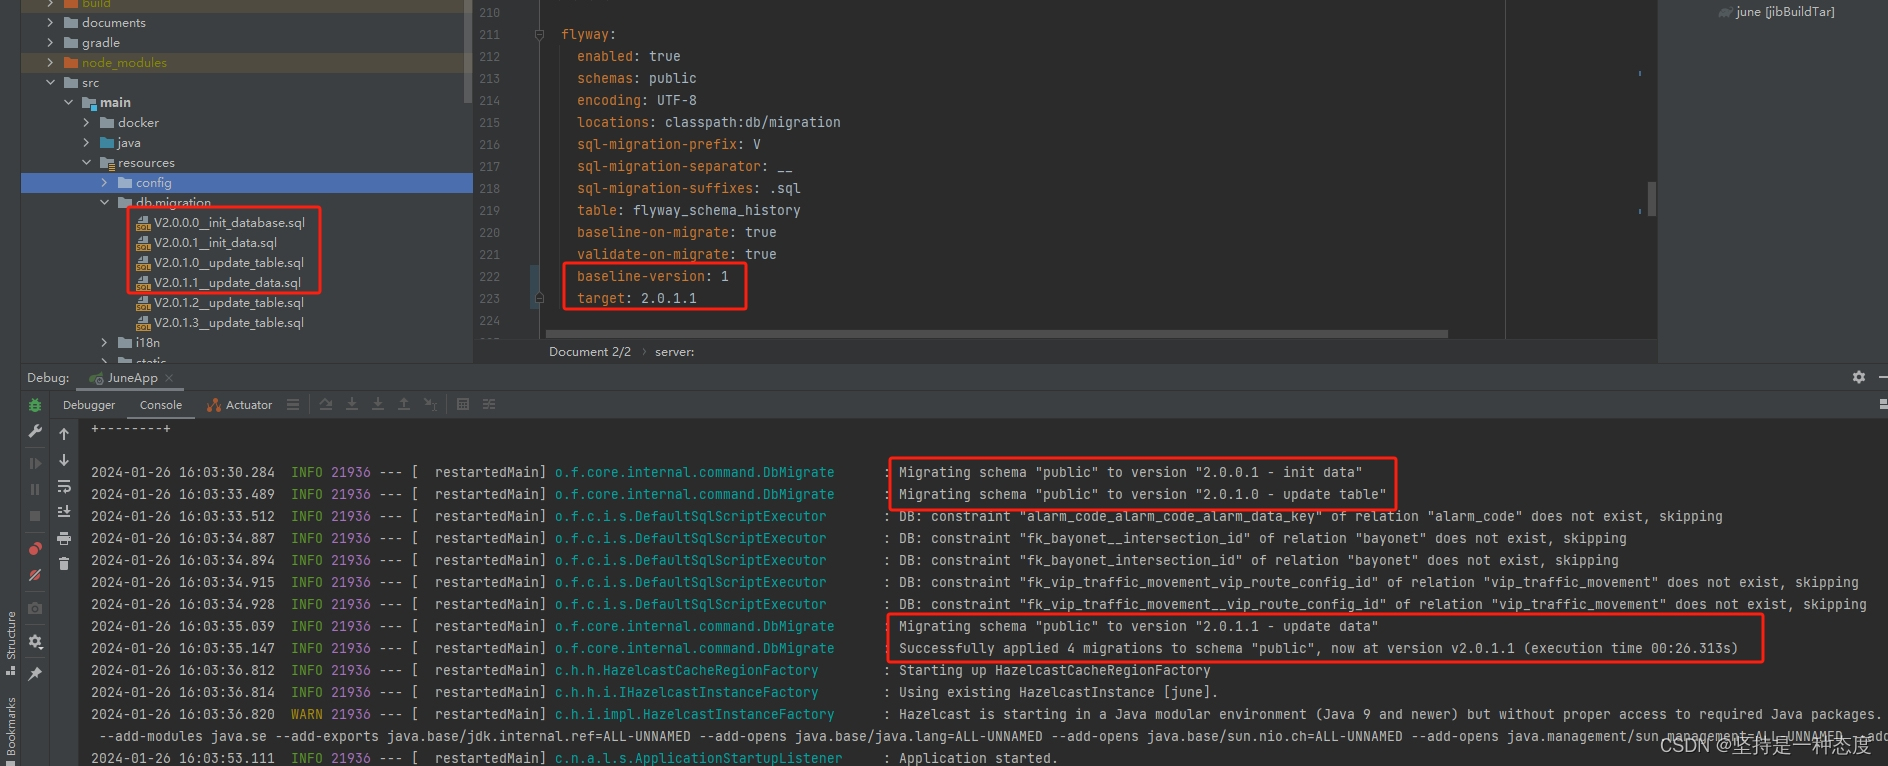This screenshot has width=1888, height=766.
Task: Close the JuneApp debug tab
Action: (169, 378)
